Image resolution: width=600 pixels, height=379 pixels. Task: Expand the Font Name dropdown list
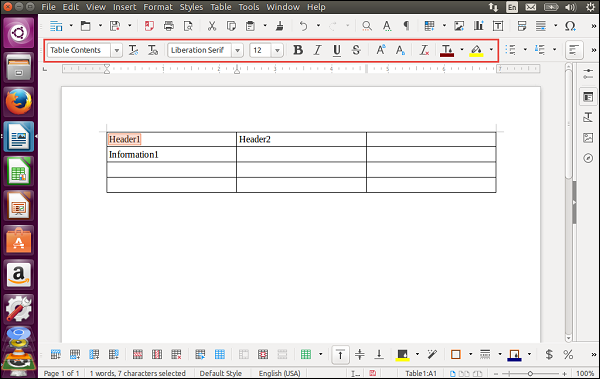(x=237, y=50)
